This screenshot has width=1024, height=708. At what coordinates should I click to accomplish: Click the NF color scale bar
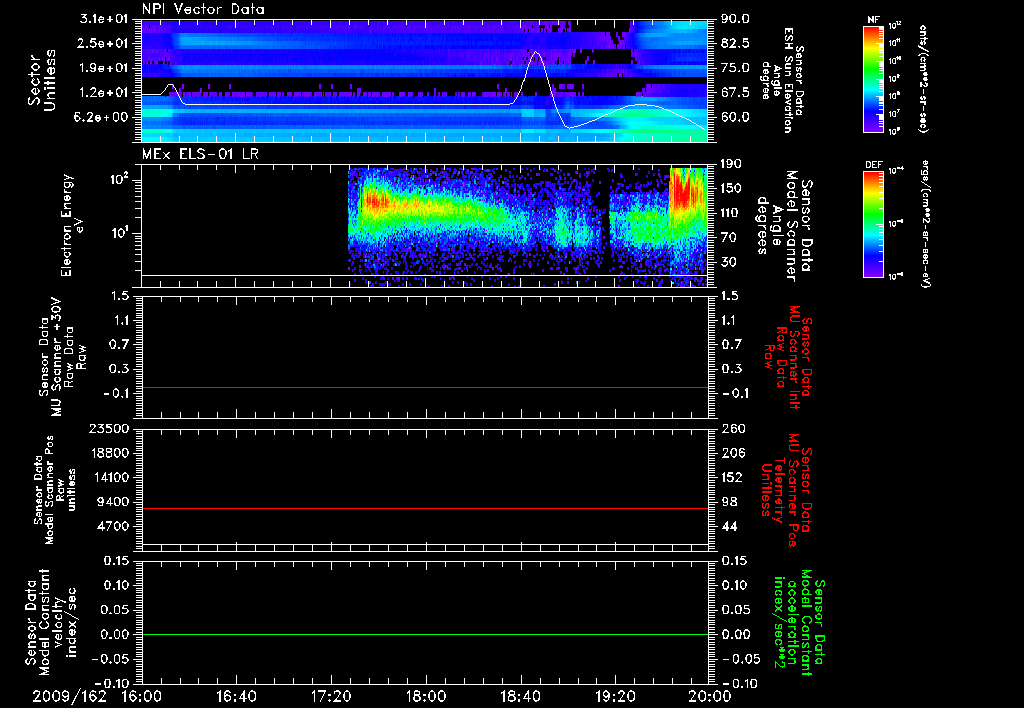[x=874, y=78]
